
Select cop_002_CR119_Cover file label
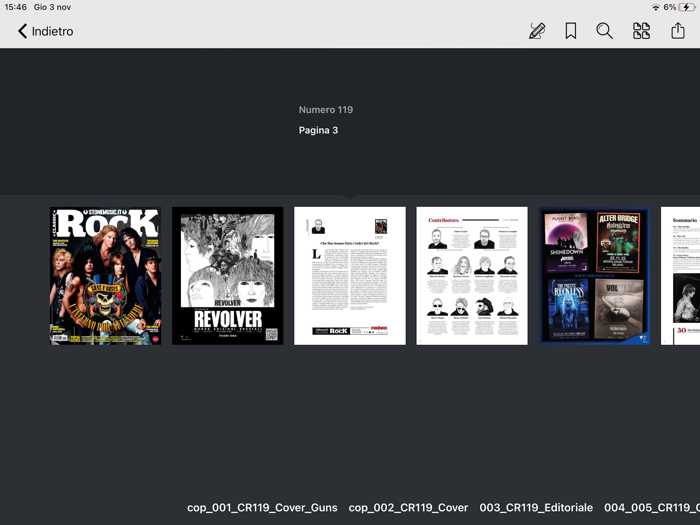(x=408, y=508)
